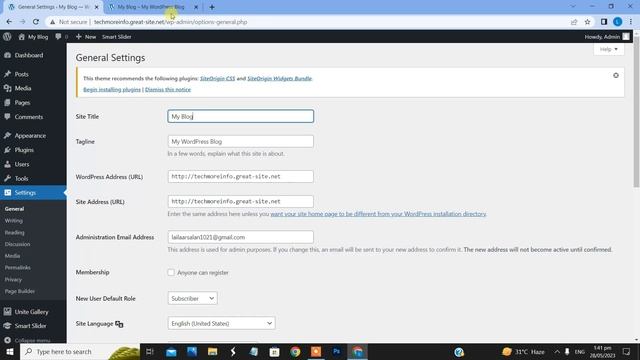Open the site home page different directory link

(378, 214)
